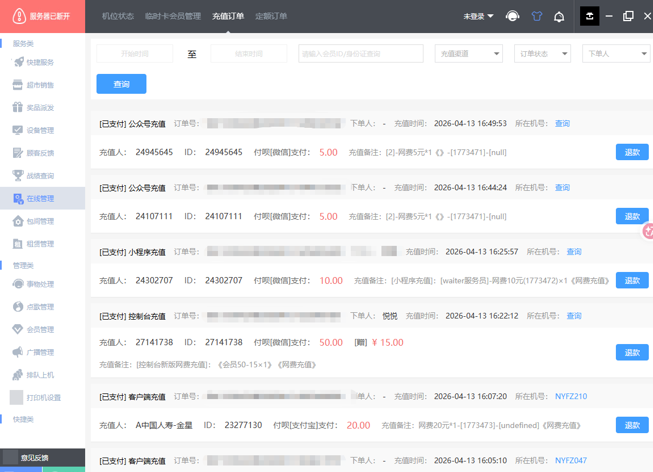Open 设备管理 monitor icon in sidebar
This screenshot has height=472, width=653.
[17, 130]
